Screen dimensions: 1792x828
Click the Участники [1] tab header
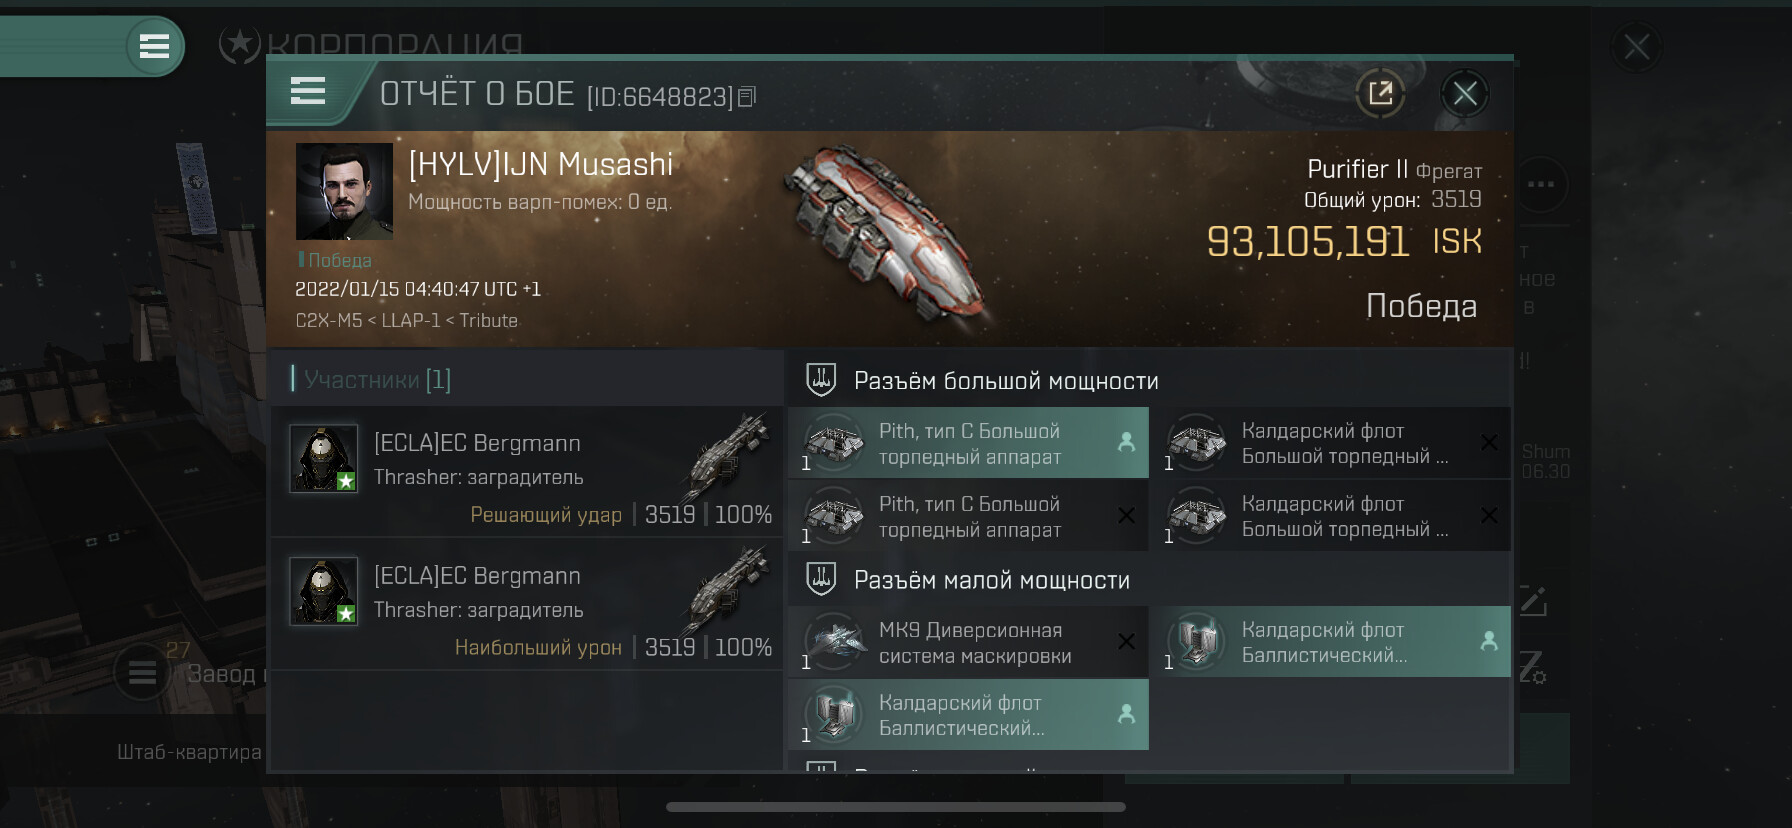(377, 379)
